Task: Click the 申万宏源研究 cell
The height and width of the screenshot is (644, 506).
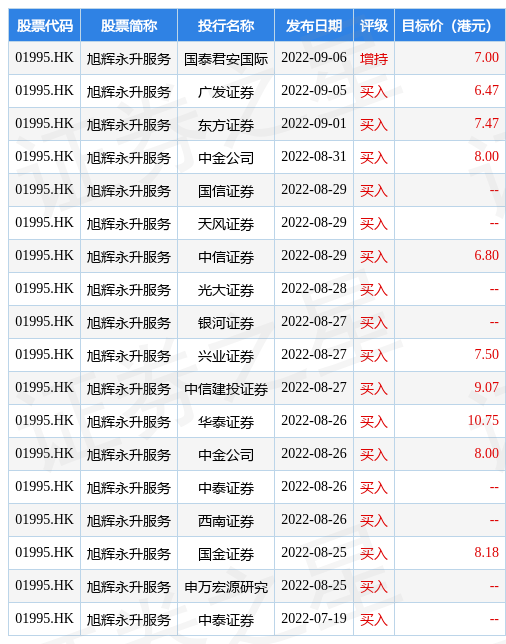Action: [226, 586]
